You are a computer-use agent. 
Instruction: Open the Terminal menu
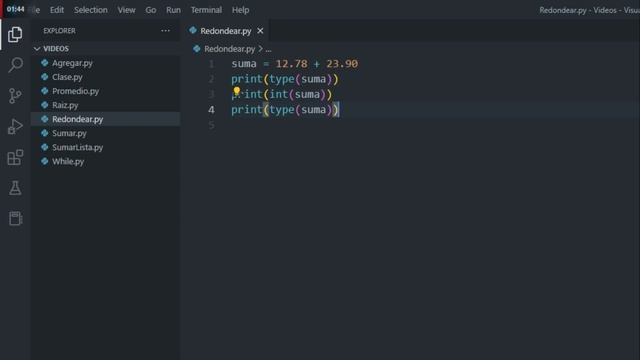tap(207, 10)
